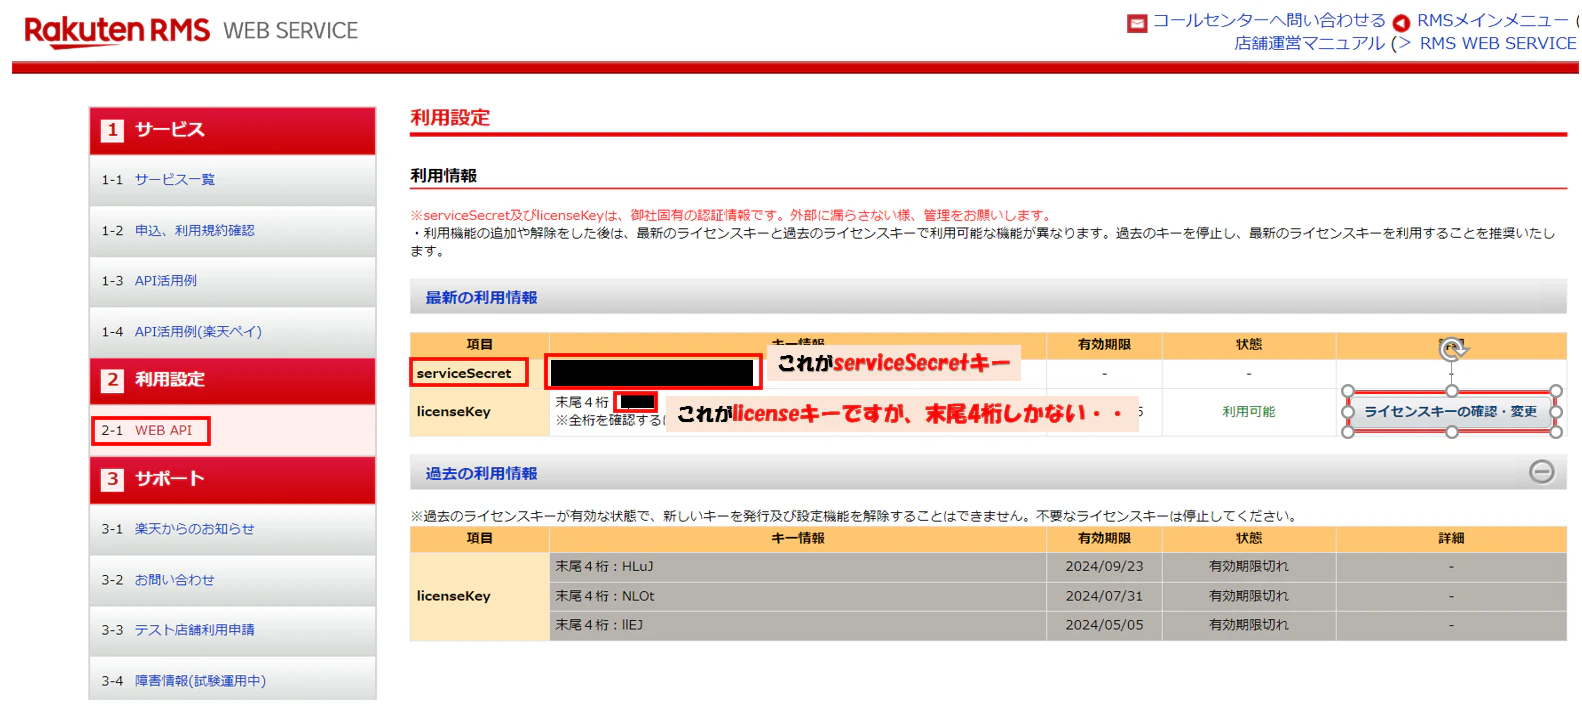The image size is (1582, 719).
Task: Click licenseKey label in 最新の利用情報 table
Action: (x=454, y=412)
